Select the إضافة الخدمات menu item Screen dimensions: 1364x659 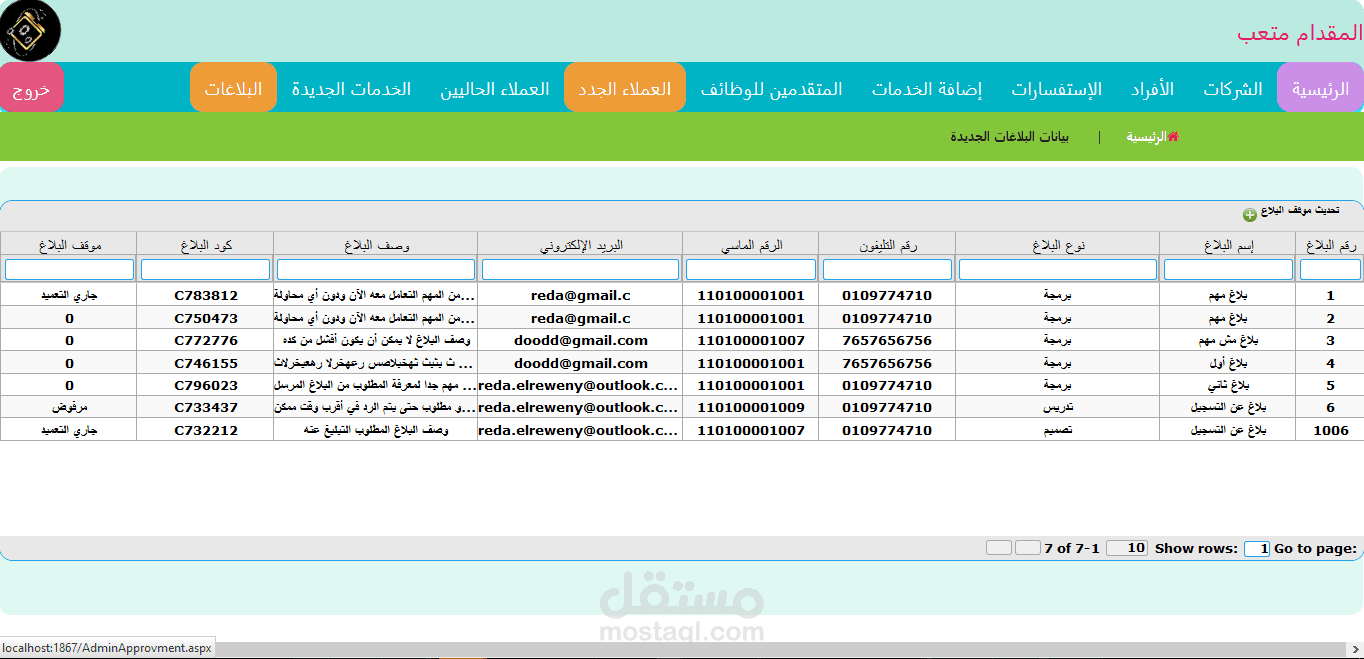pyautogui.click(x=926, y=88)
